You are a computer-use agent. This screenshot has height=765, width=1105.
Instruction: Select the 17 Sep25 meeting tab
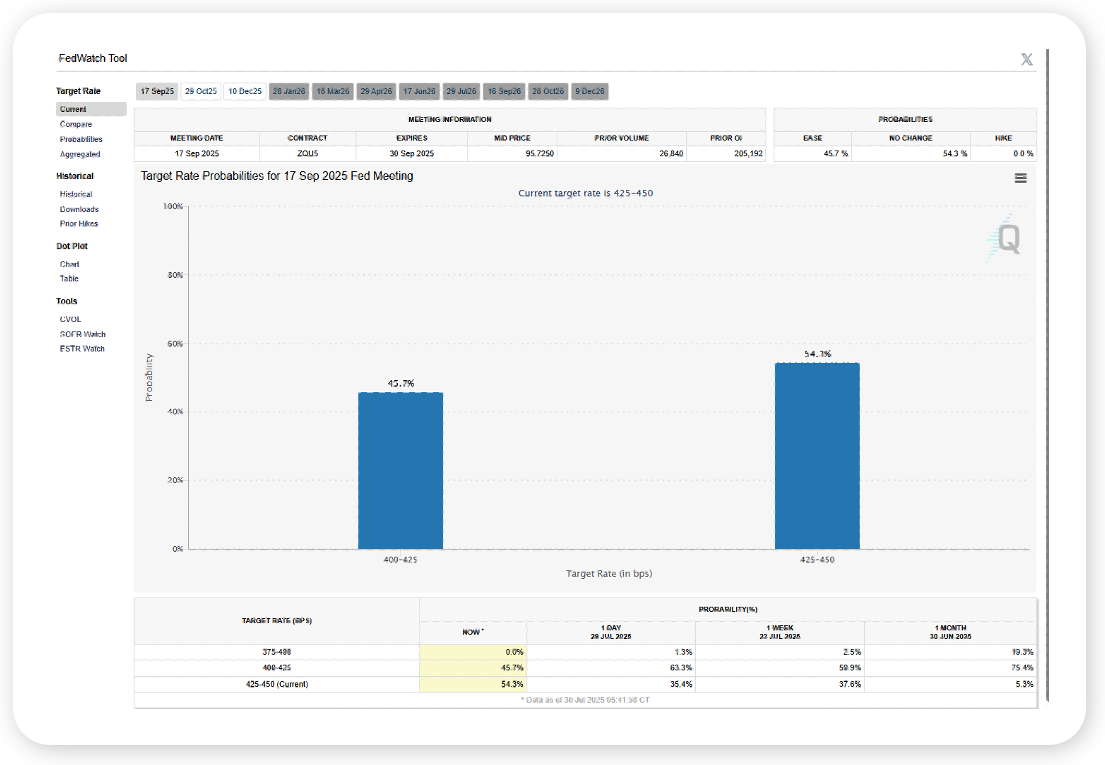(x=157, y=92)
